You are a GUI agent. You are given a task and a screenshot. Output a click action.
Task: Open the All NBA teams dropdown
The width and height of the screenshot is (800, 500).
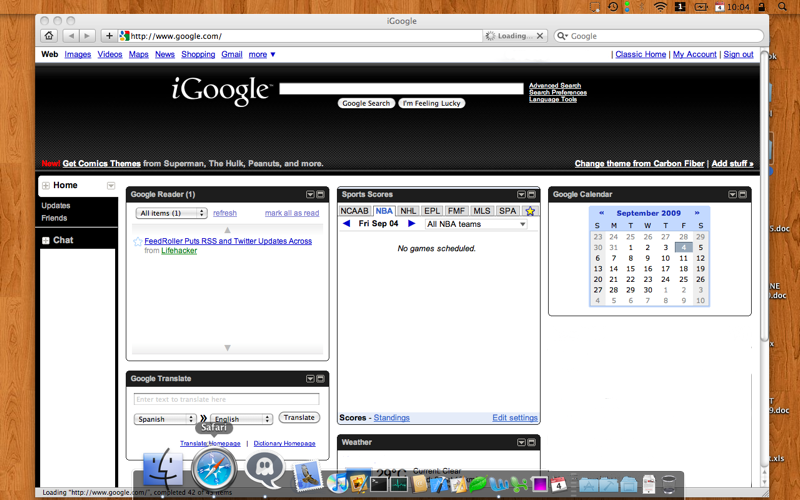476,224
